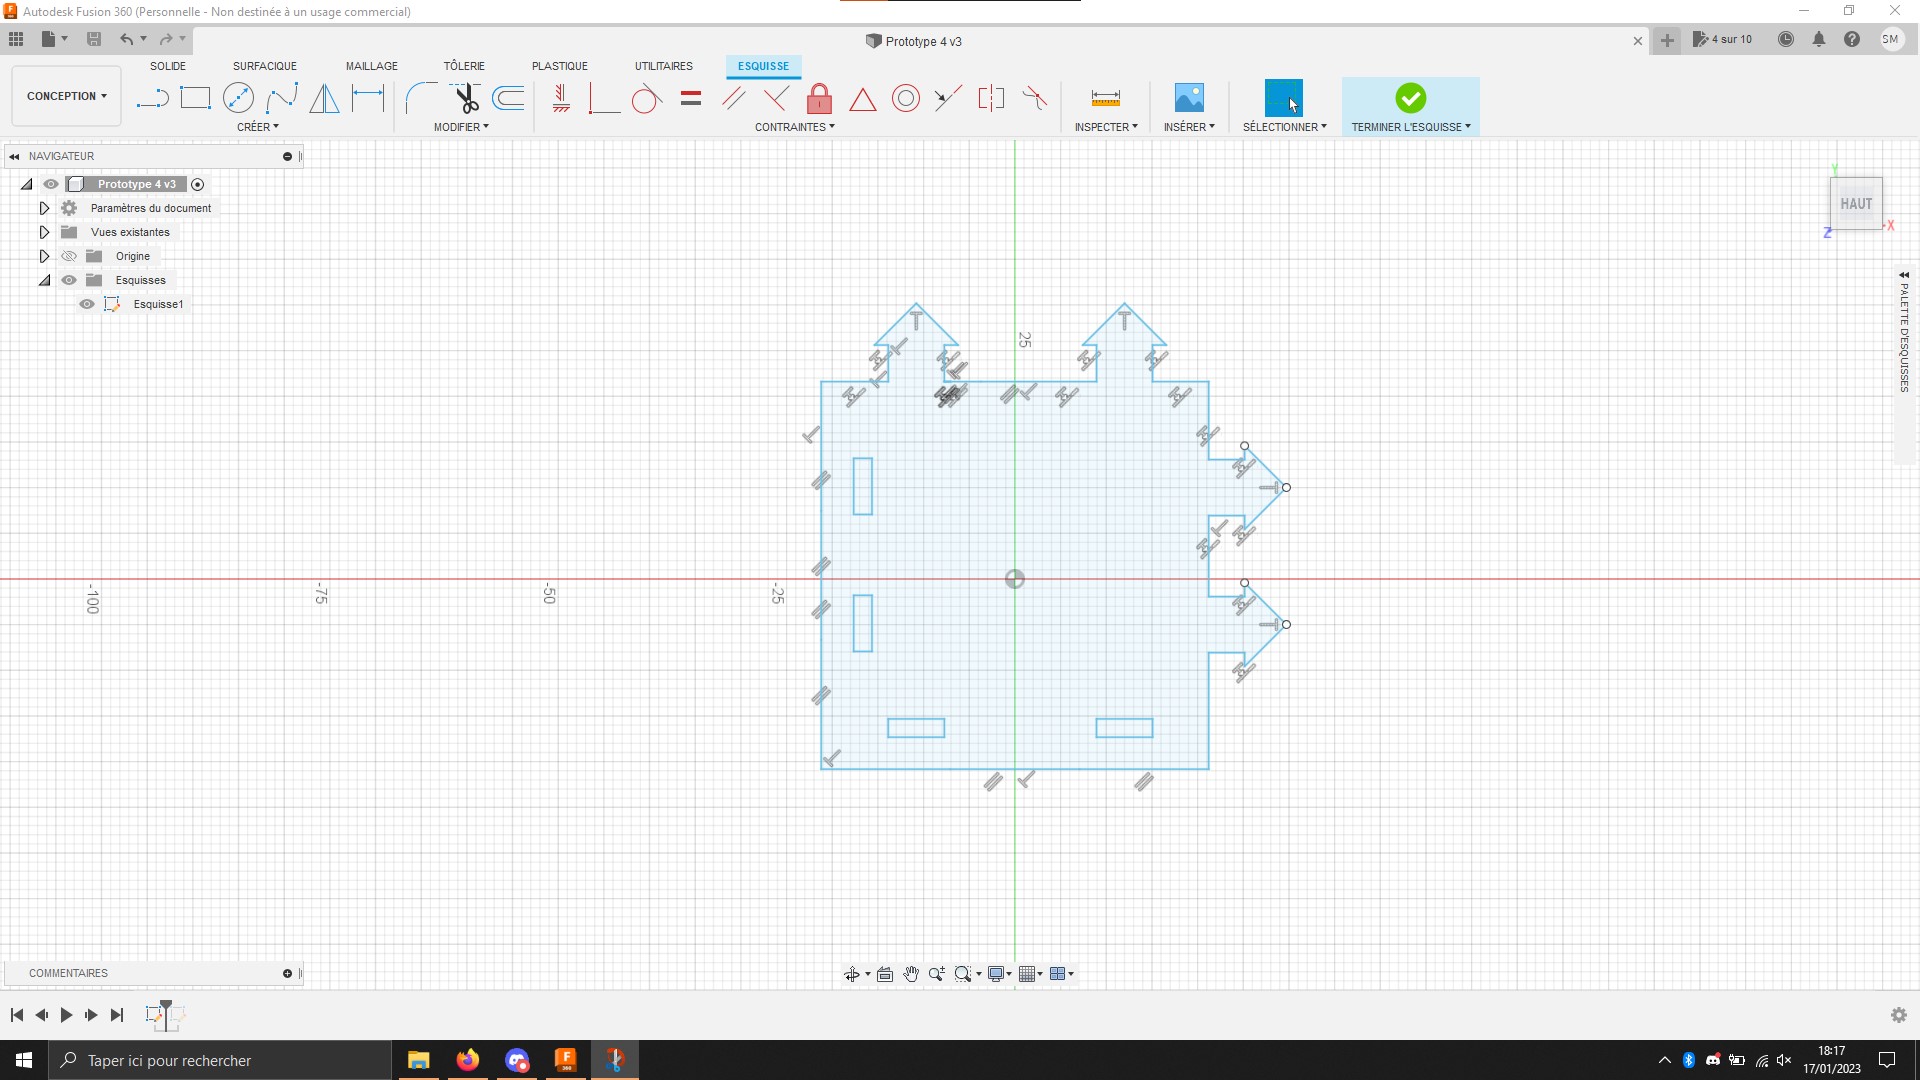Select the Mirror tool icon
The image size is (1920, 1080).
324,98
